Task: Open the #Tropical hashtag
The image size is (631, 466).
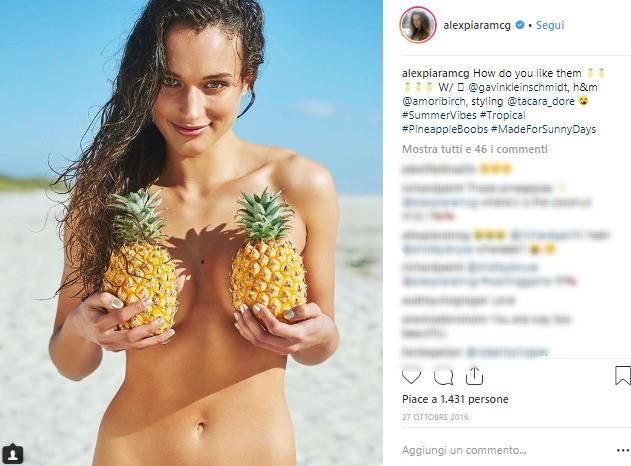Action: pos(502,115)
